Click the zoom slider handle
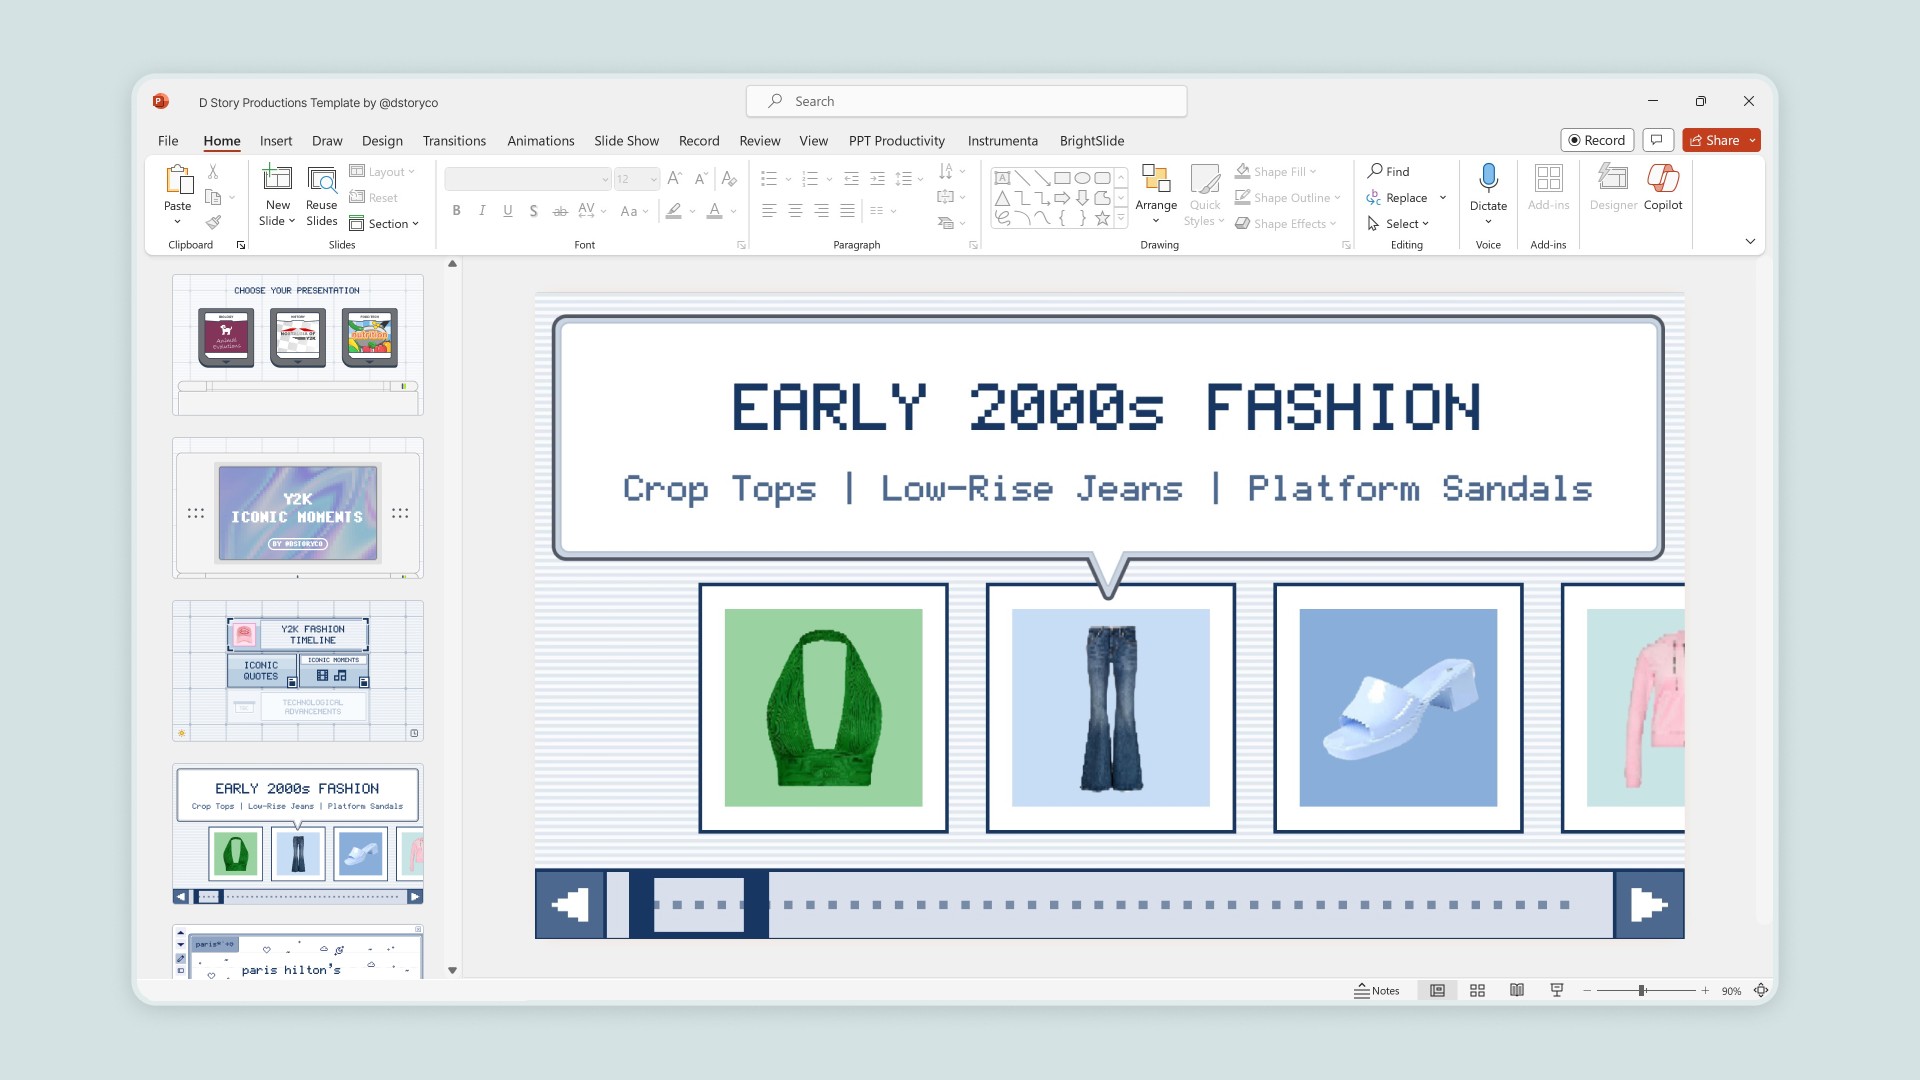The image size is (1920, 1080). tap(1641, 990)
